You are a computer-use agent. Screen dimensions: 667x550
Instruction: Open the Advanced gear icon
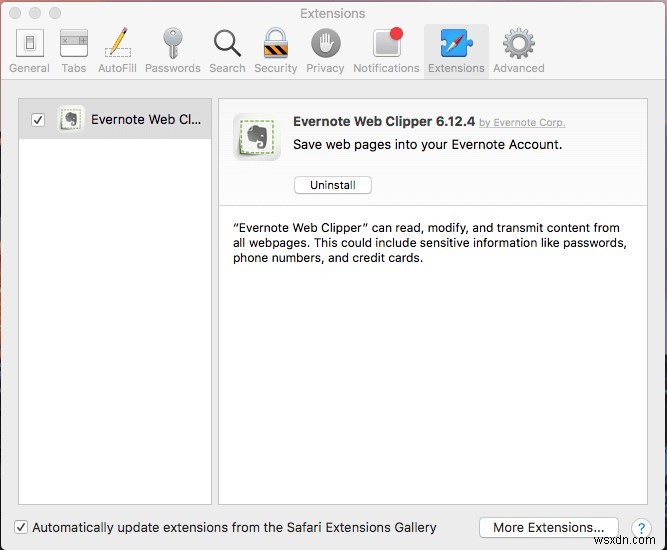click(518, 50)
